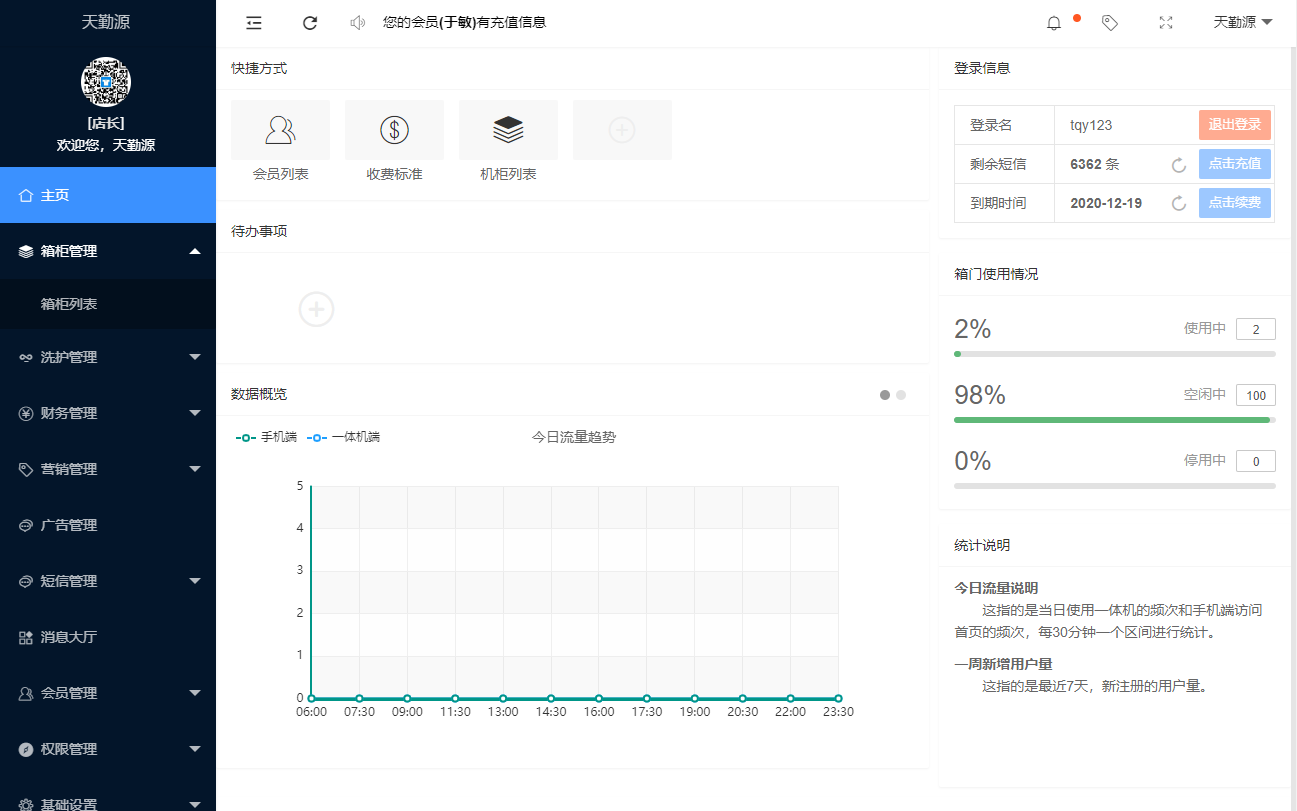Mute announcements via the speaker icon
Image resolution: width=1297 pixels, height=811 pixels.
tap(357, 22)
